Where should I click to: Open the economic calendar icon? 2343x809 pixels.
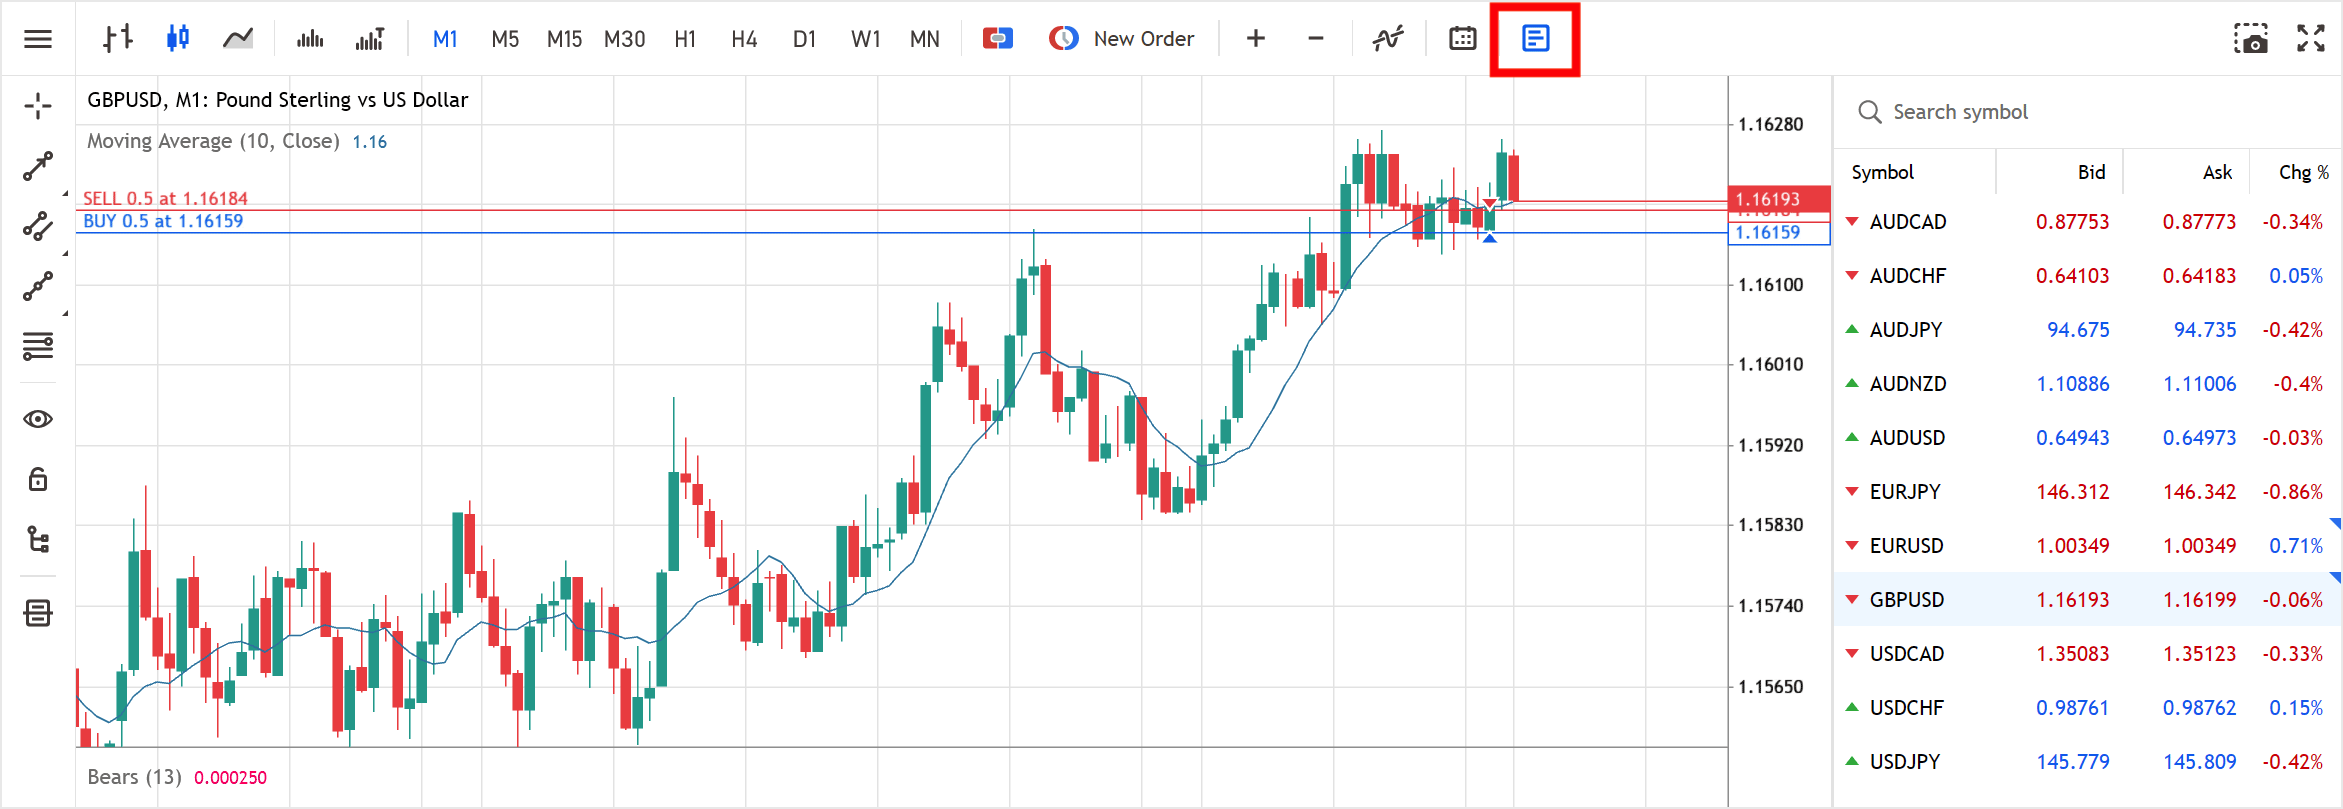point(1462,39)
